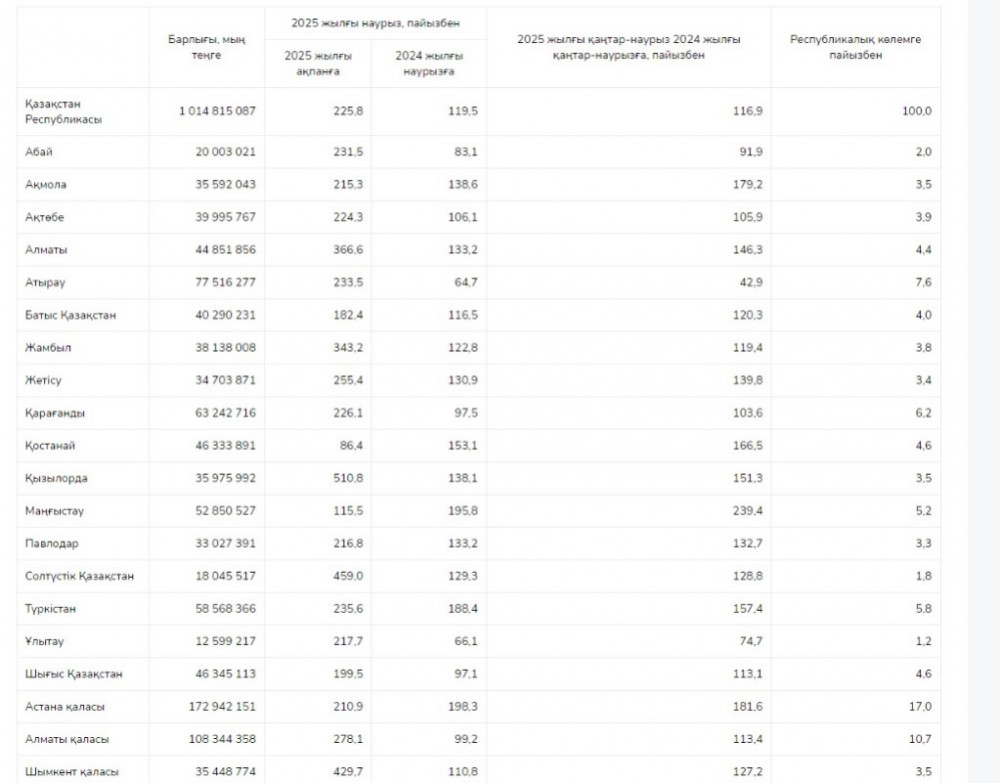1000x783 pixels.
Task: Select the Абай region row label
Action: tap(39, 152)
